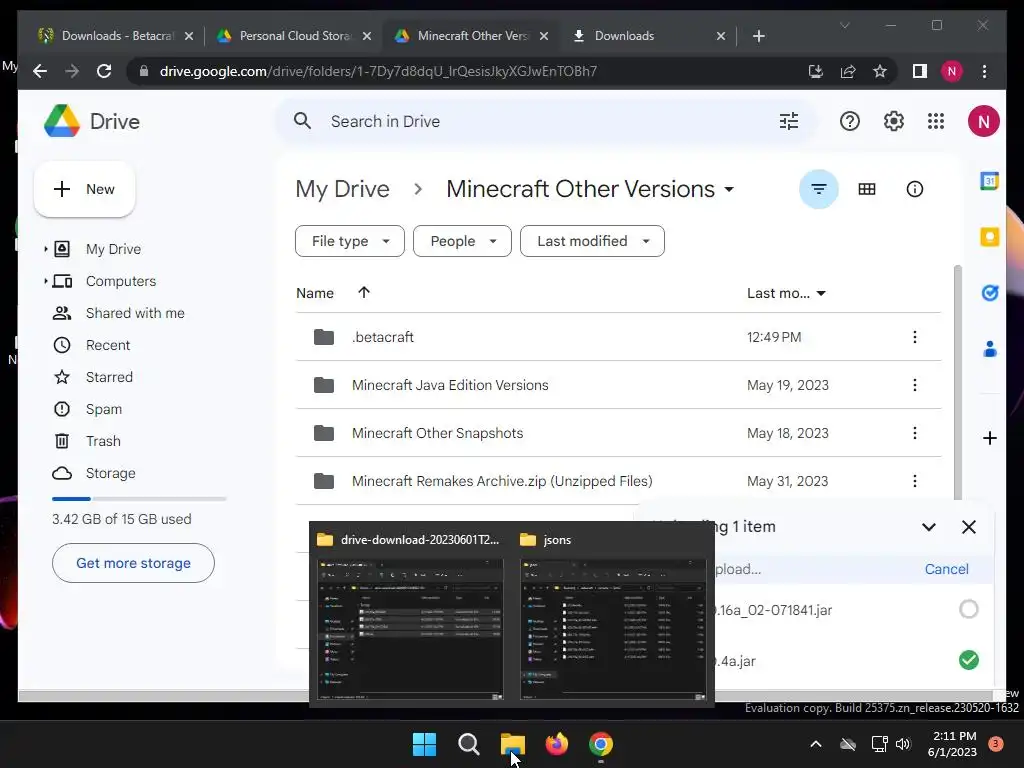Open the People filter dropdown

(x=462, y=241)
